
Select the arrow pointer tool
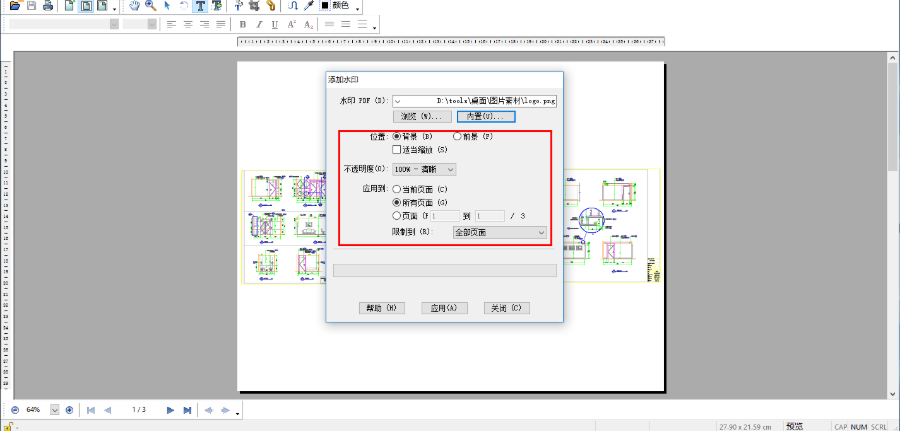click(168, 6)
